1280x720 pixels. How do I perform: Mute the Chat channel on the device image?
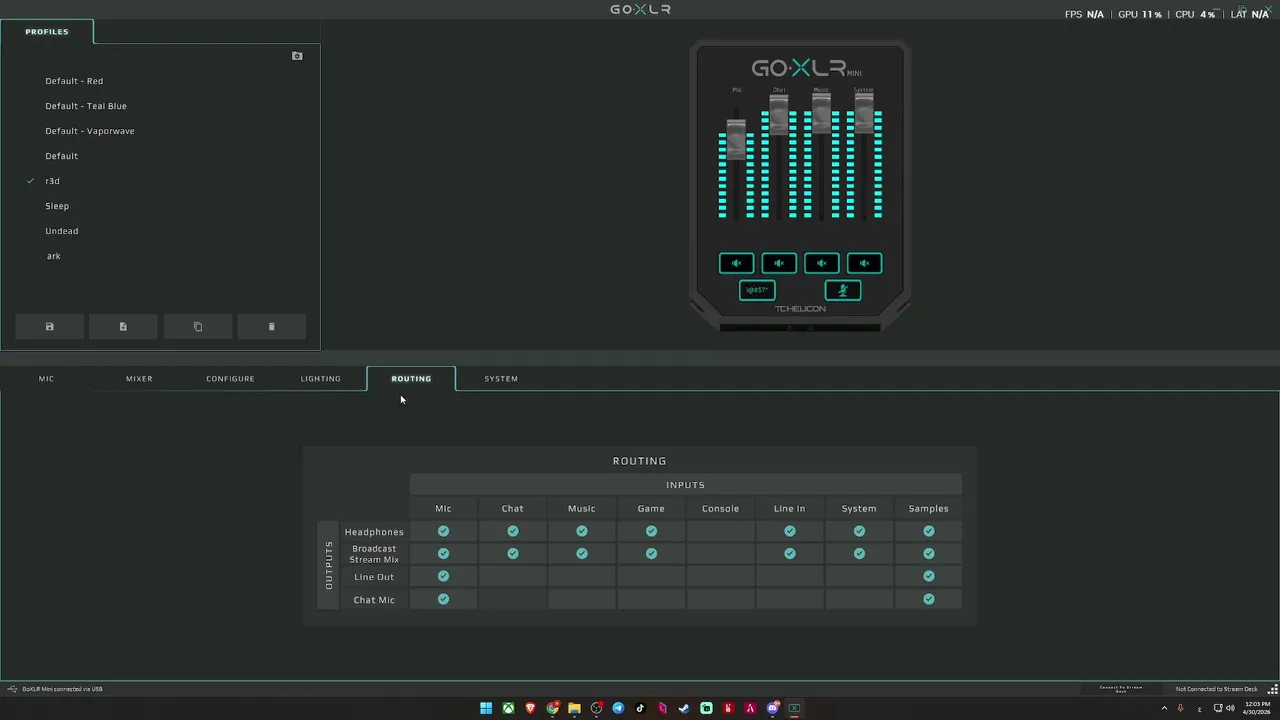tap(779, 263)
